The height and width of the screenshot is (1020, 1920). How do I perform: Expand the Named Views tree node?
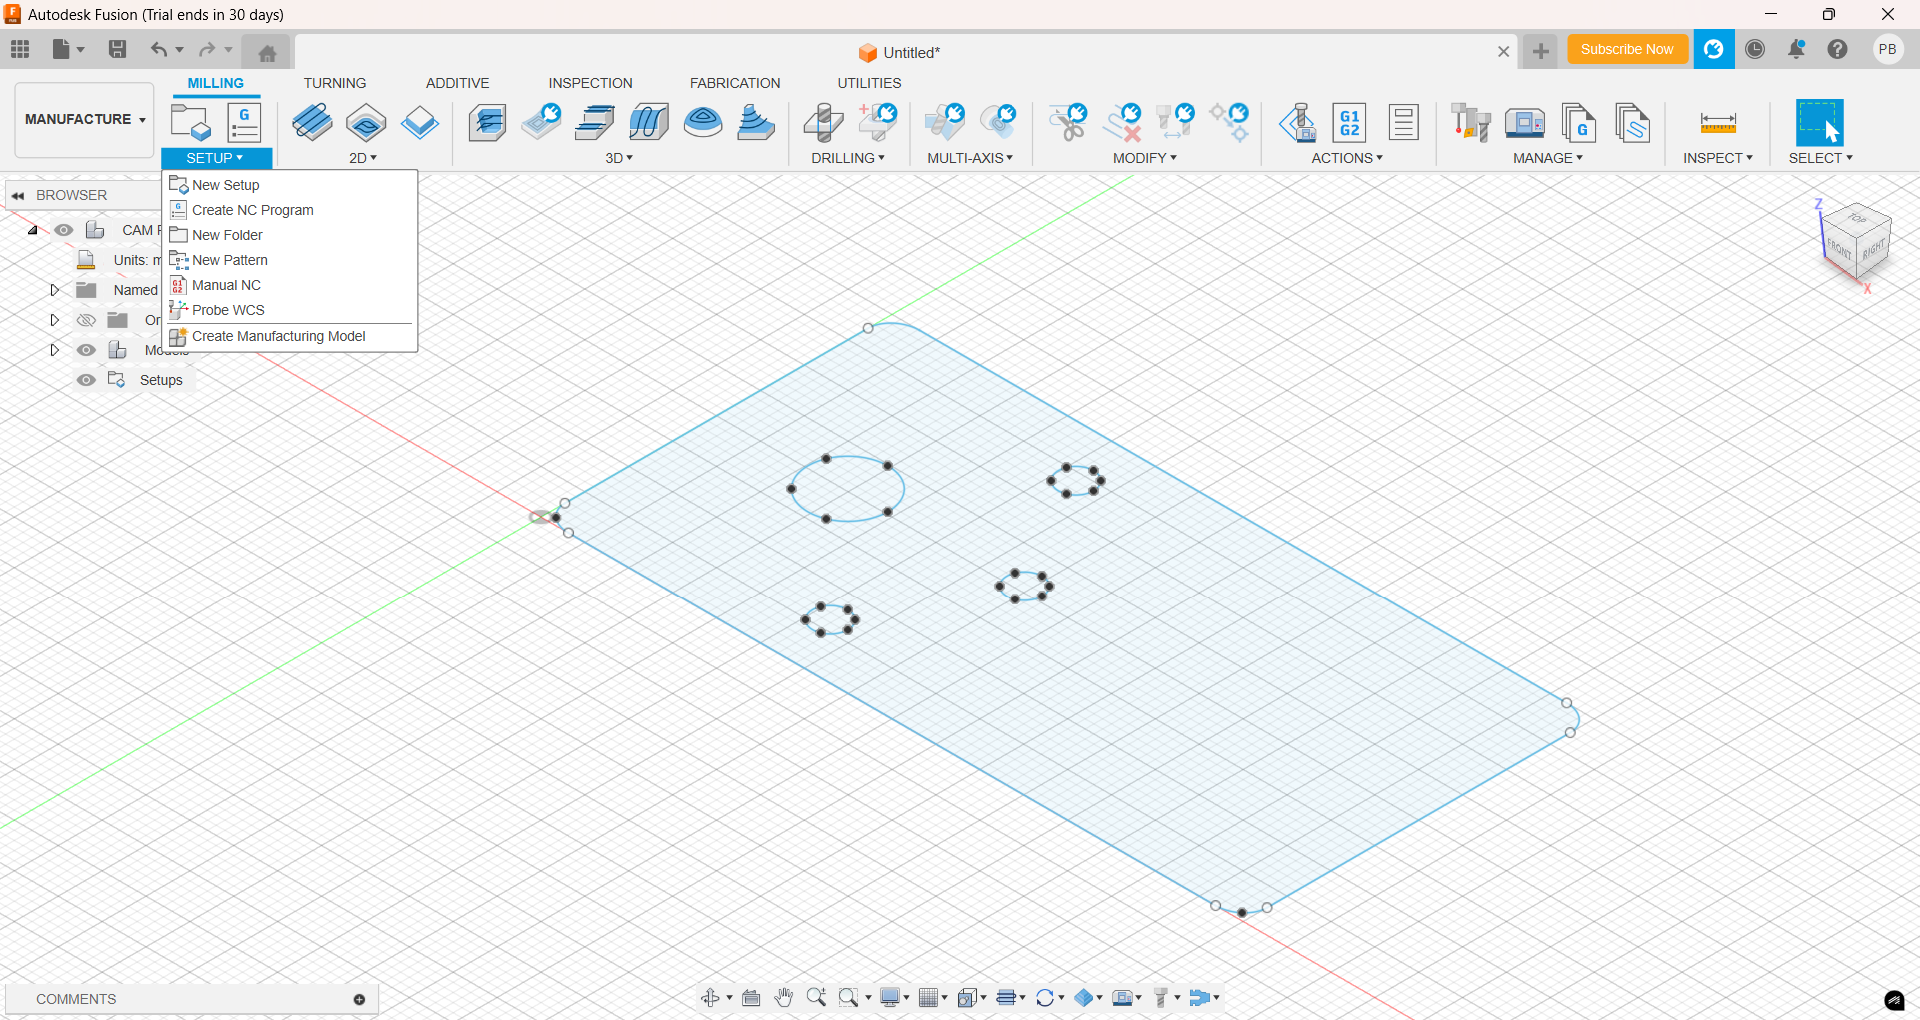point(54,290)
